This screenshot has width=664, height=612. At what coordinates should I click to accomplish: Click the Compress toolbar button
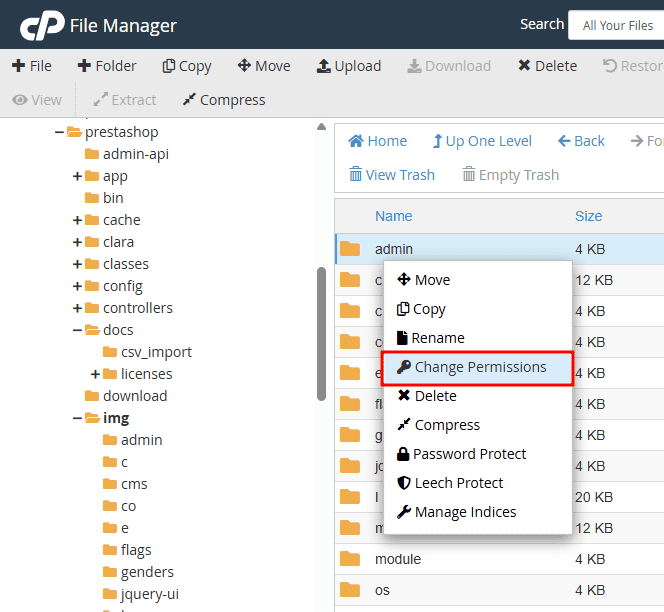(x=224, y=100)
